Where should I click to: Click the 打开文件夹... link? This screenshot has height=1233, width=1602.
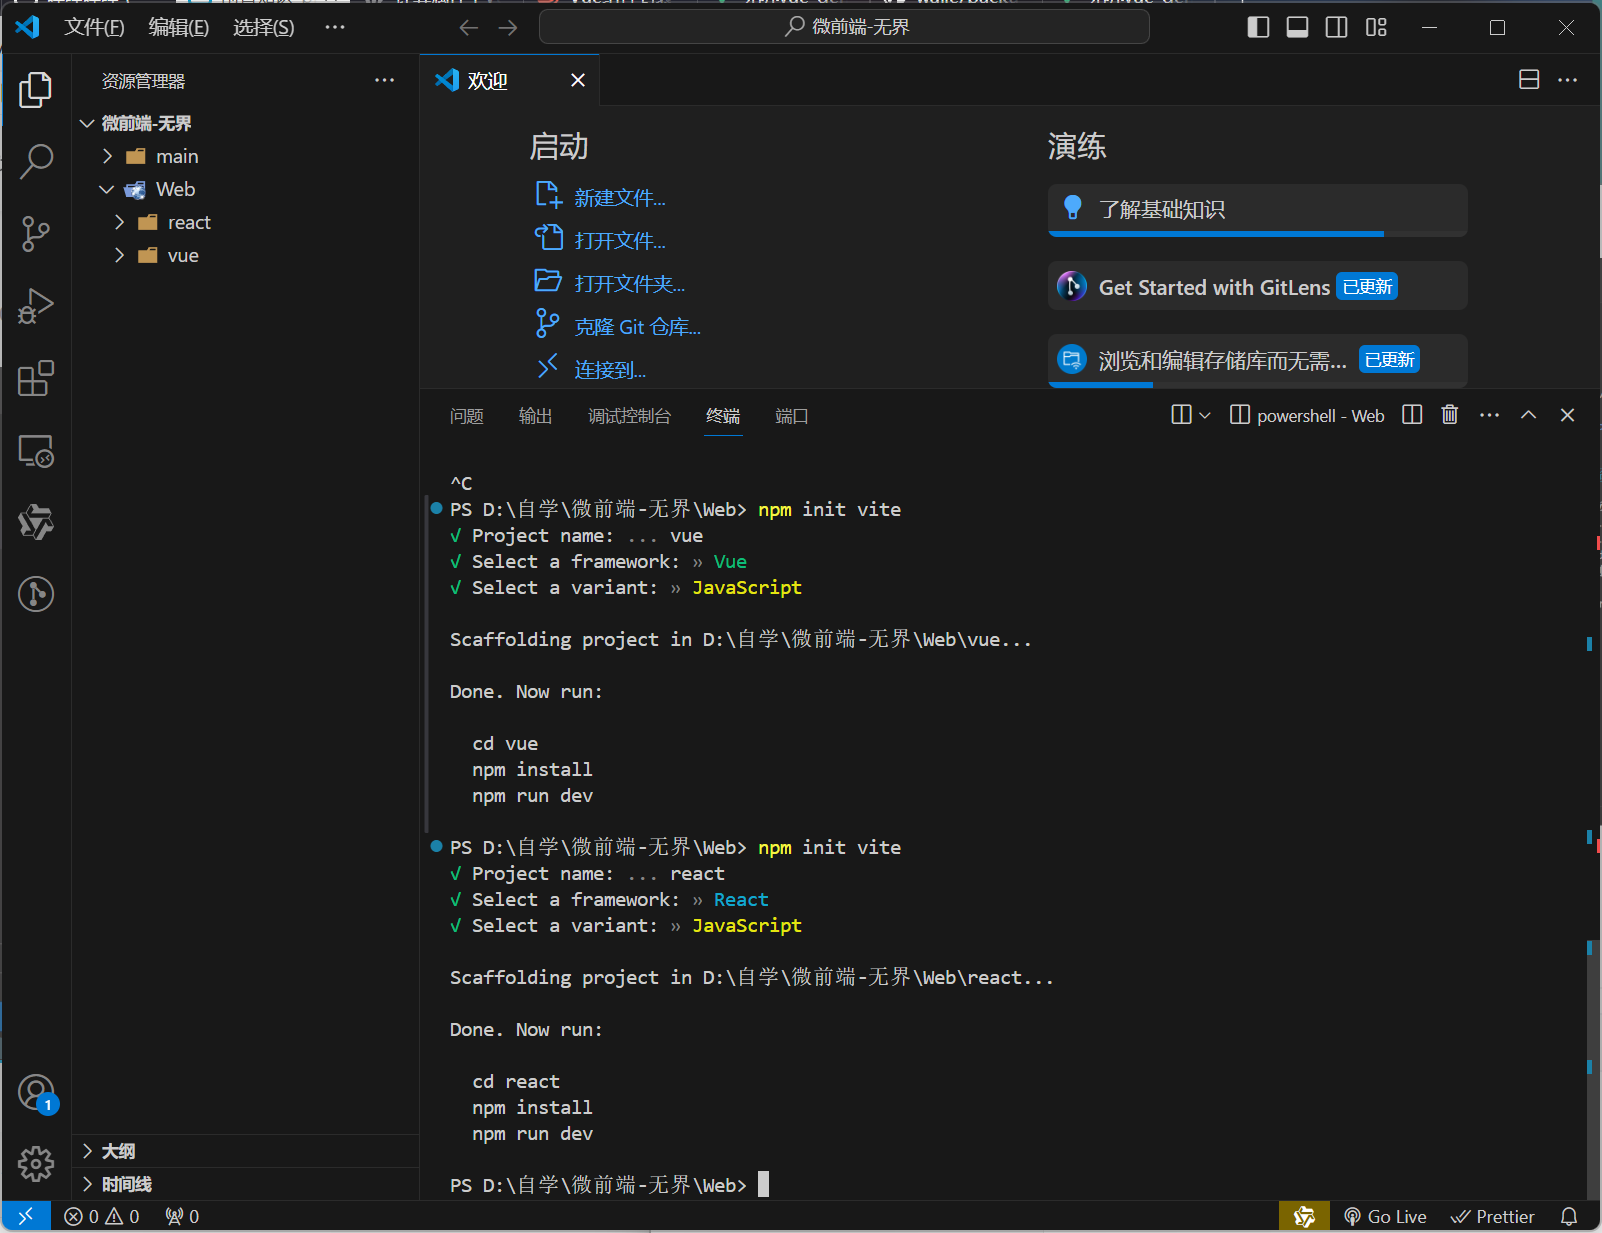(x=630, y=284)
